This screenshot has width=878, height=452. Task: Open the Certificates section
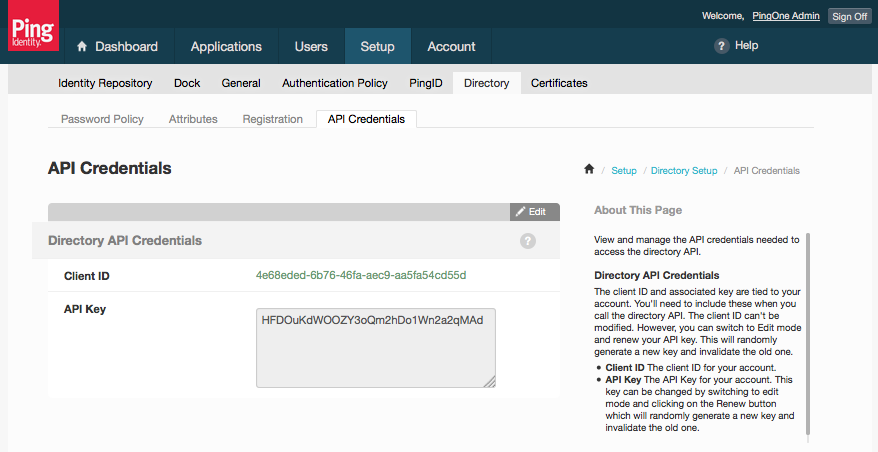(x=559, y=83)
